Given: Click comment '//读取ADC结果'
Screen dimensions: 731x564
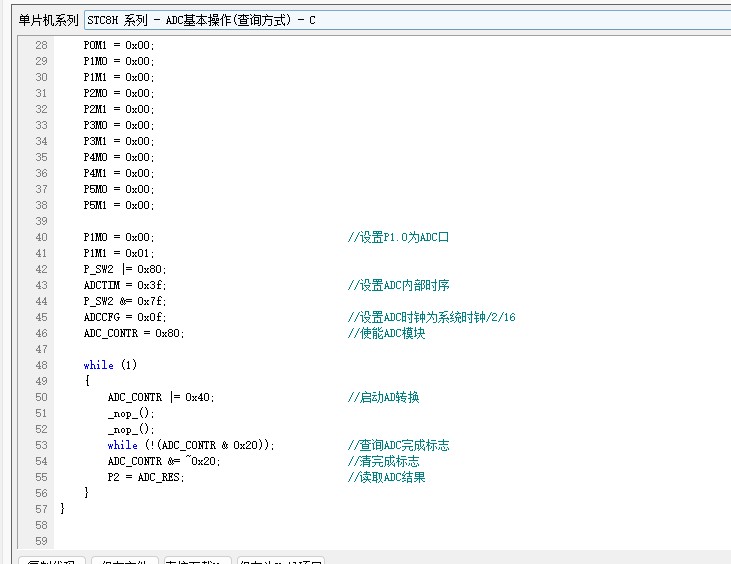Looking at the screenshot, I should (x=386, y=477).
